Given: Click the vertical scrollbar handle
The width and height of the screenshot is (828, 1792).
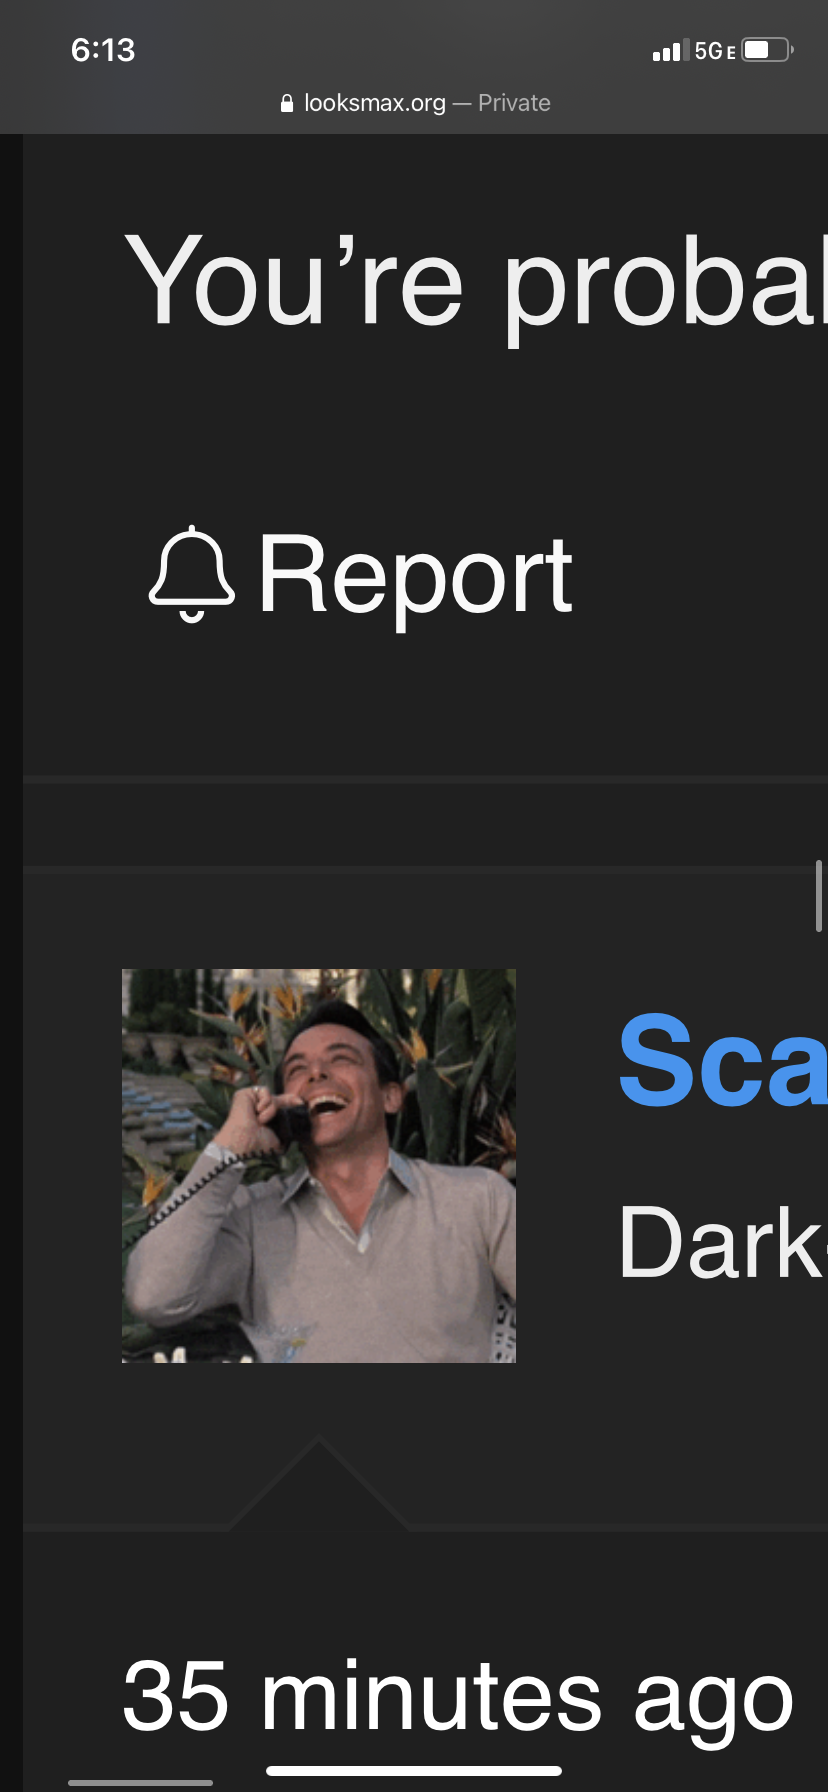Looking at the screenshot, I should [819, 896].
